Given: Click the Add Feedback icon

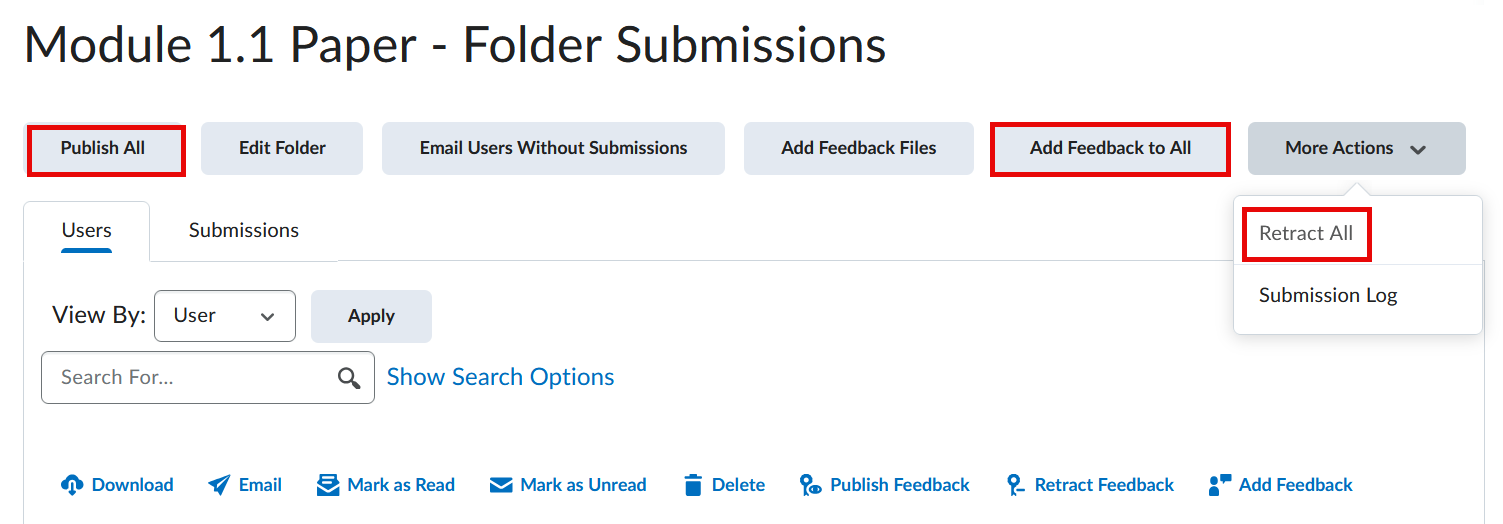Looking at the screenshot, I should pyautogui.click(x=1220, y=485).
